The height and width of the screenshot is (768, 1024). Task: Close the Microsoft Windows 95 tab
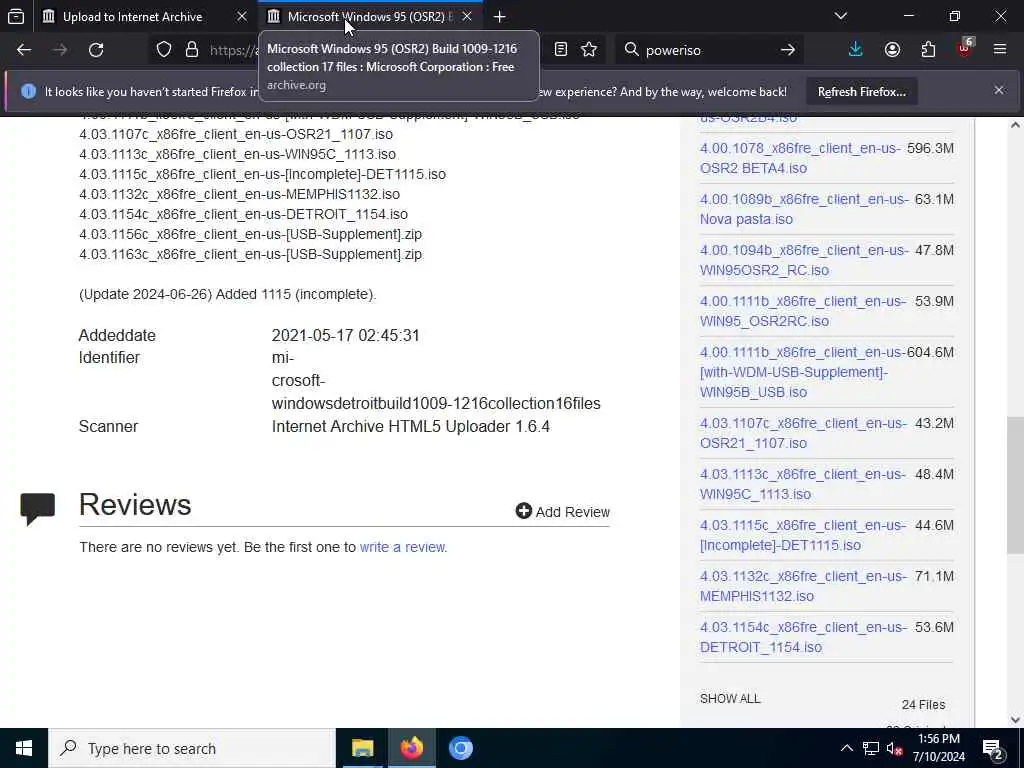point(467,16)
